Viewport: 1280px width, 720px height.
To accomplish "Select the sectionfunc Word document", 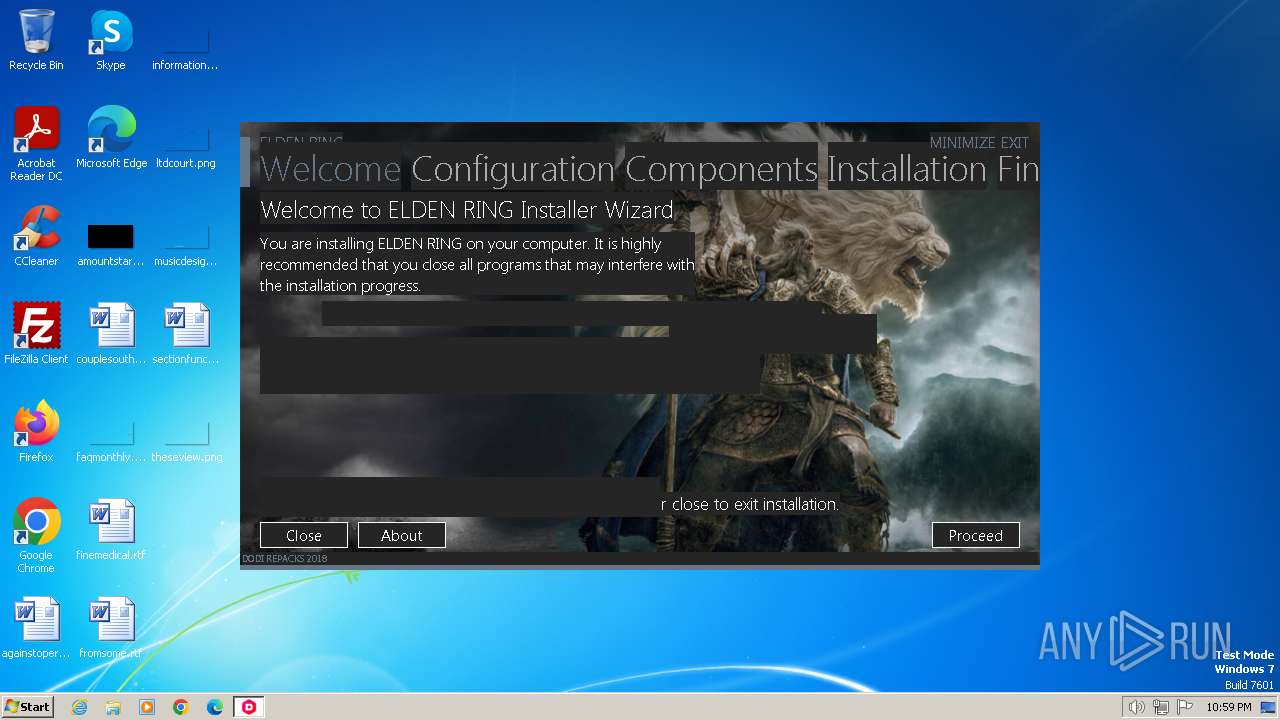I will (186, 334).
